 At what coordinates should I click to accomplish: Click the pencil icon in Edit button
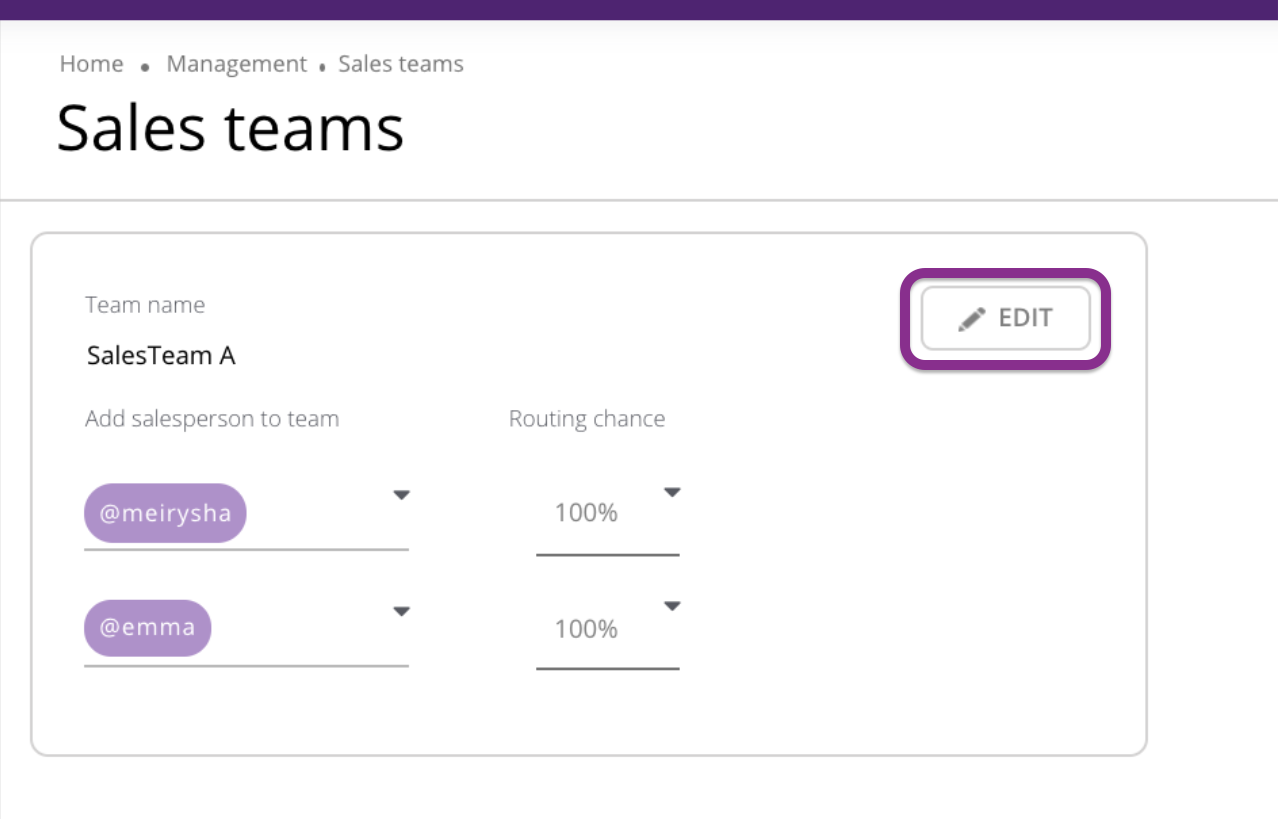(x=971, y=319)
